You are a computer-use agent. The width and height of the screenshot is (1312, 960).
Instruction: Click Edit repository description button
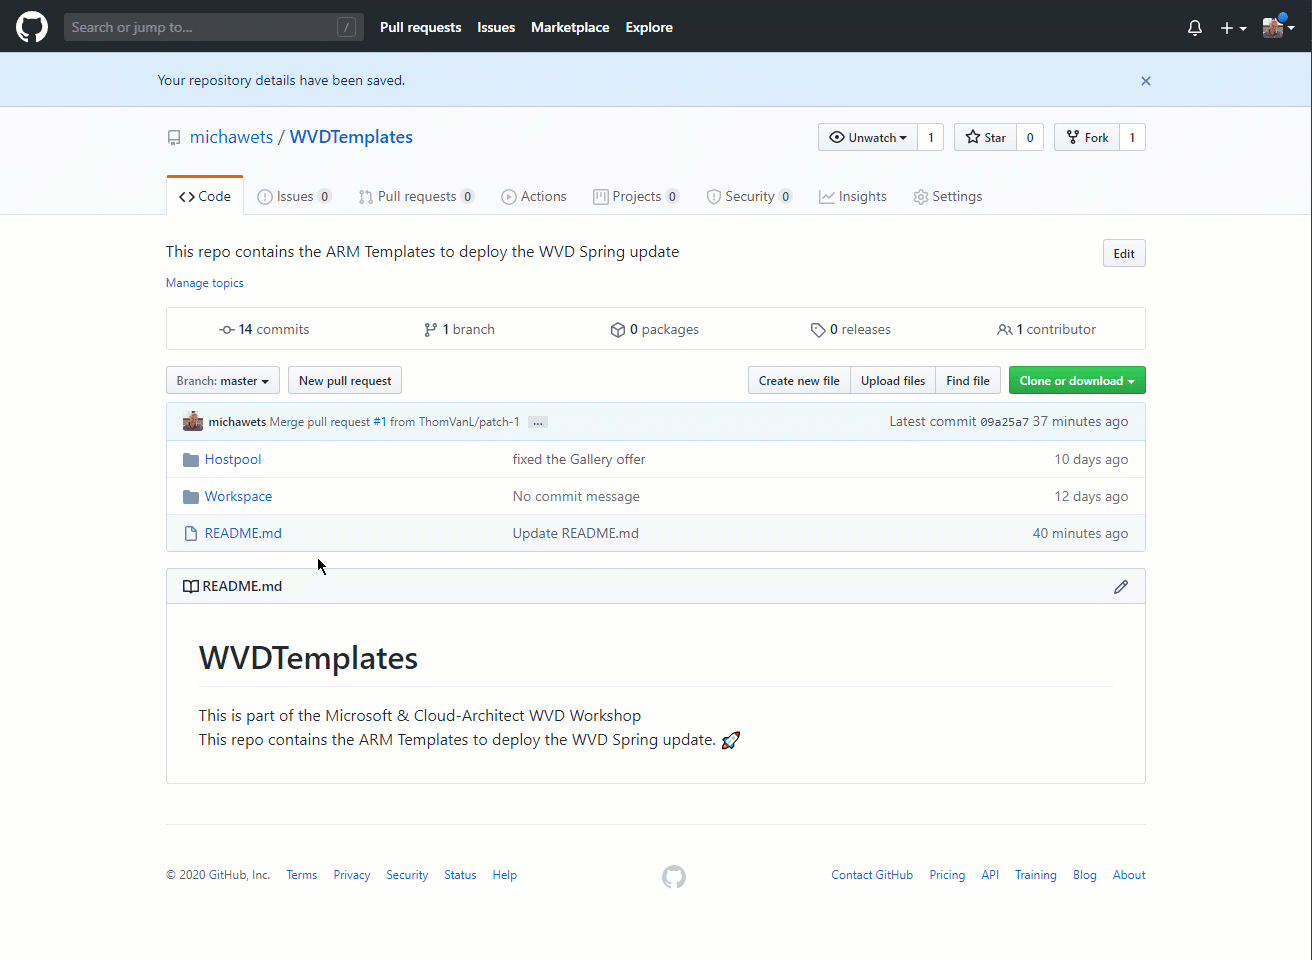click(x=1124, y=253)
